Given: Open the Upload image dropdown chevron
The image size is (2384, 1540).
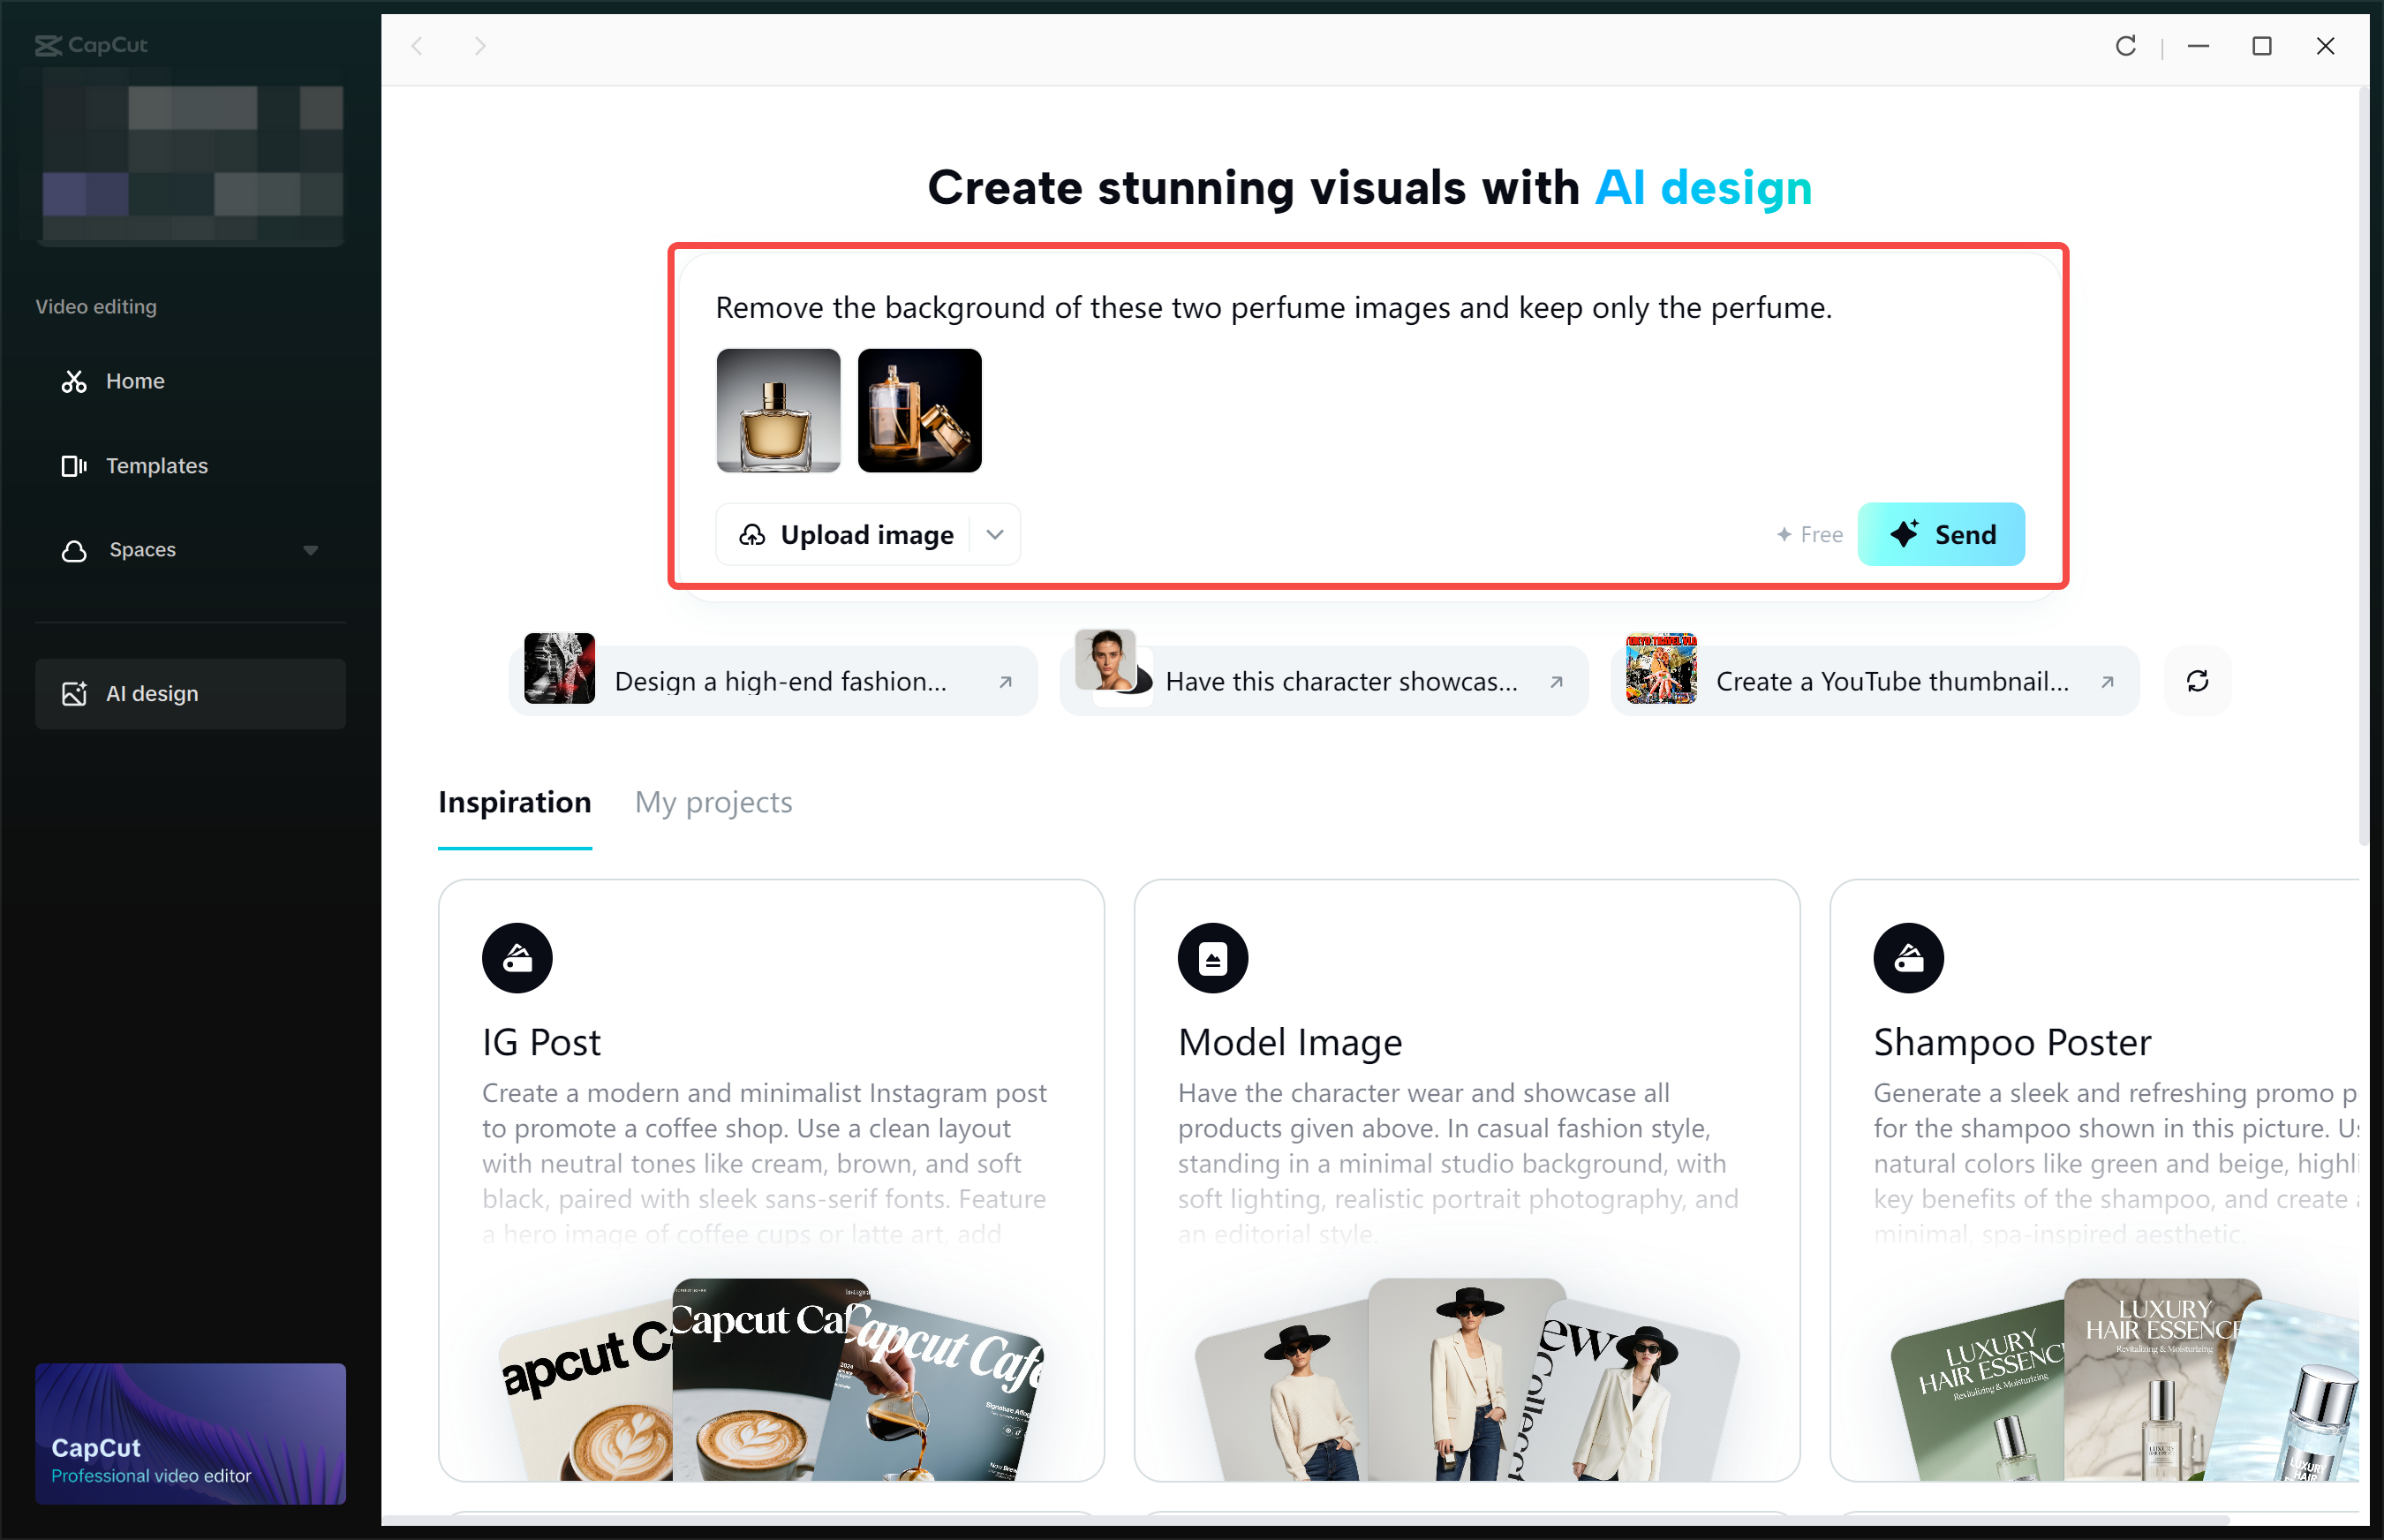Looking at the screenshot, I should click(x=995, y=534).
